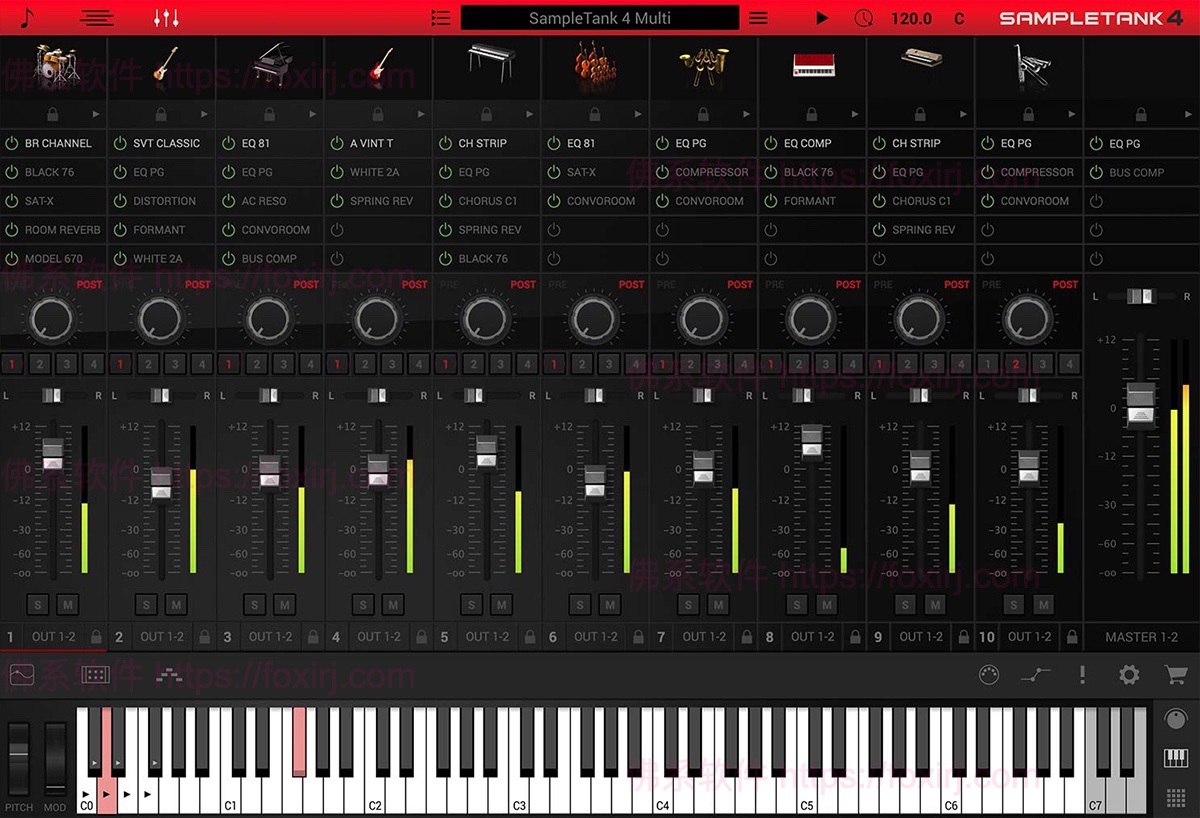
Task: Open the hamburger menu beside the Multi name
Action: coord(757,17)
